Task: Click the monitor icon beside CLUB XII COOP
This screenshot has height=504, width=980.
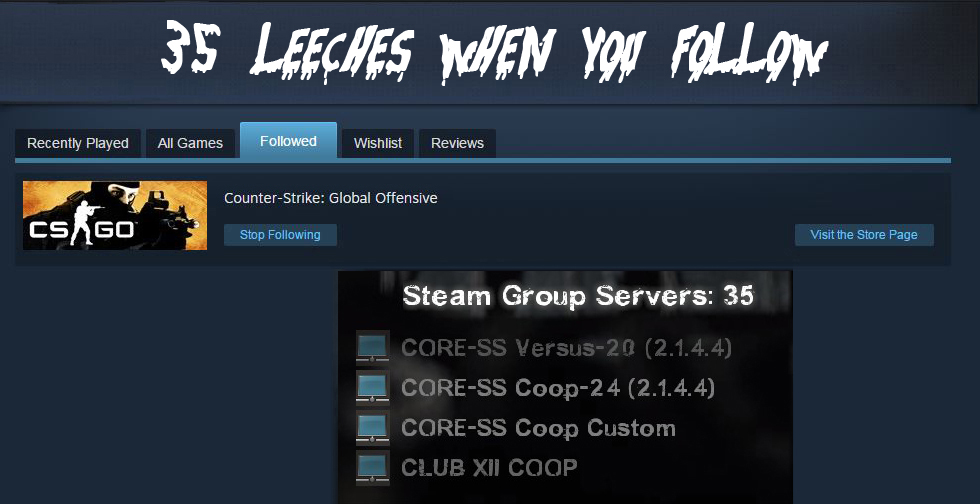Action: (373, 468)
